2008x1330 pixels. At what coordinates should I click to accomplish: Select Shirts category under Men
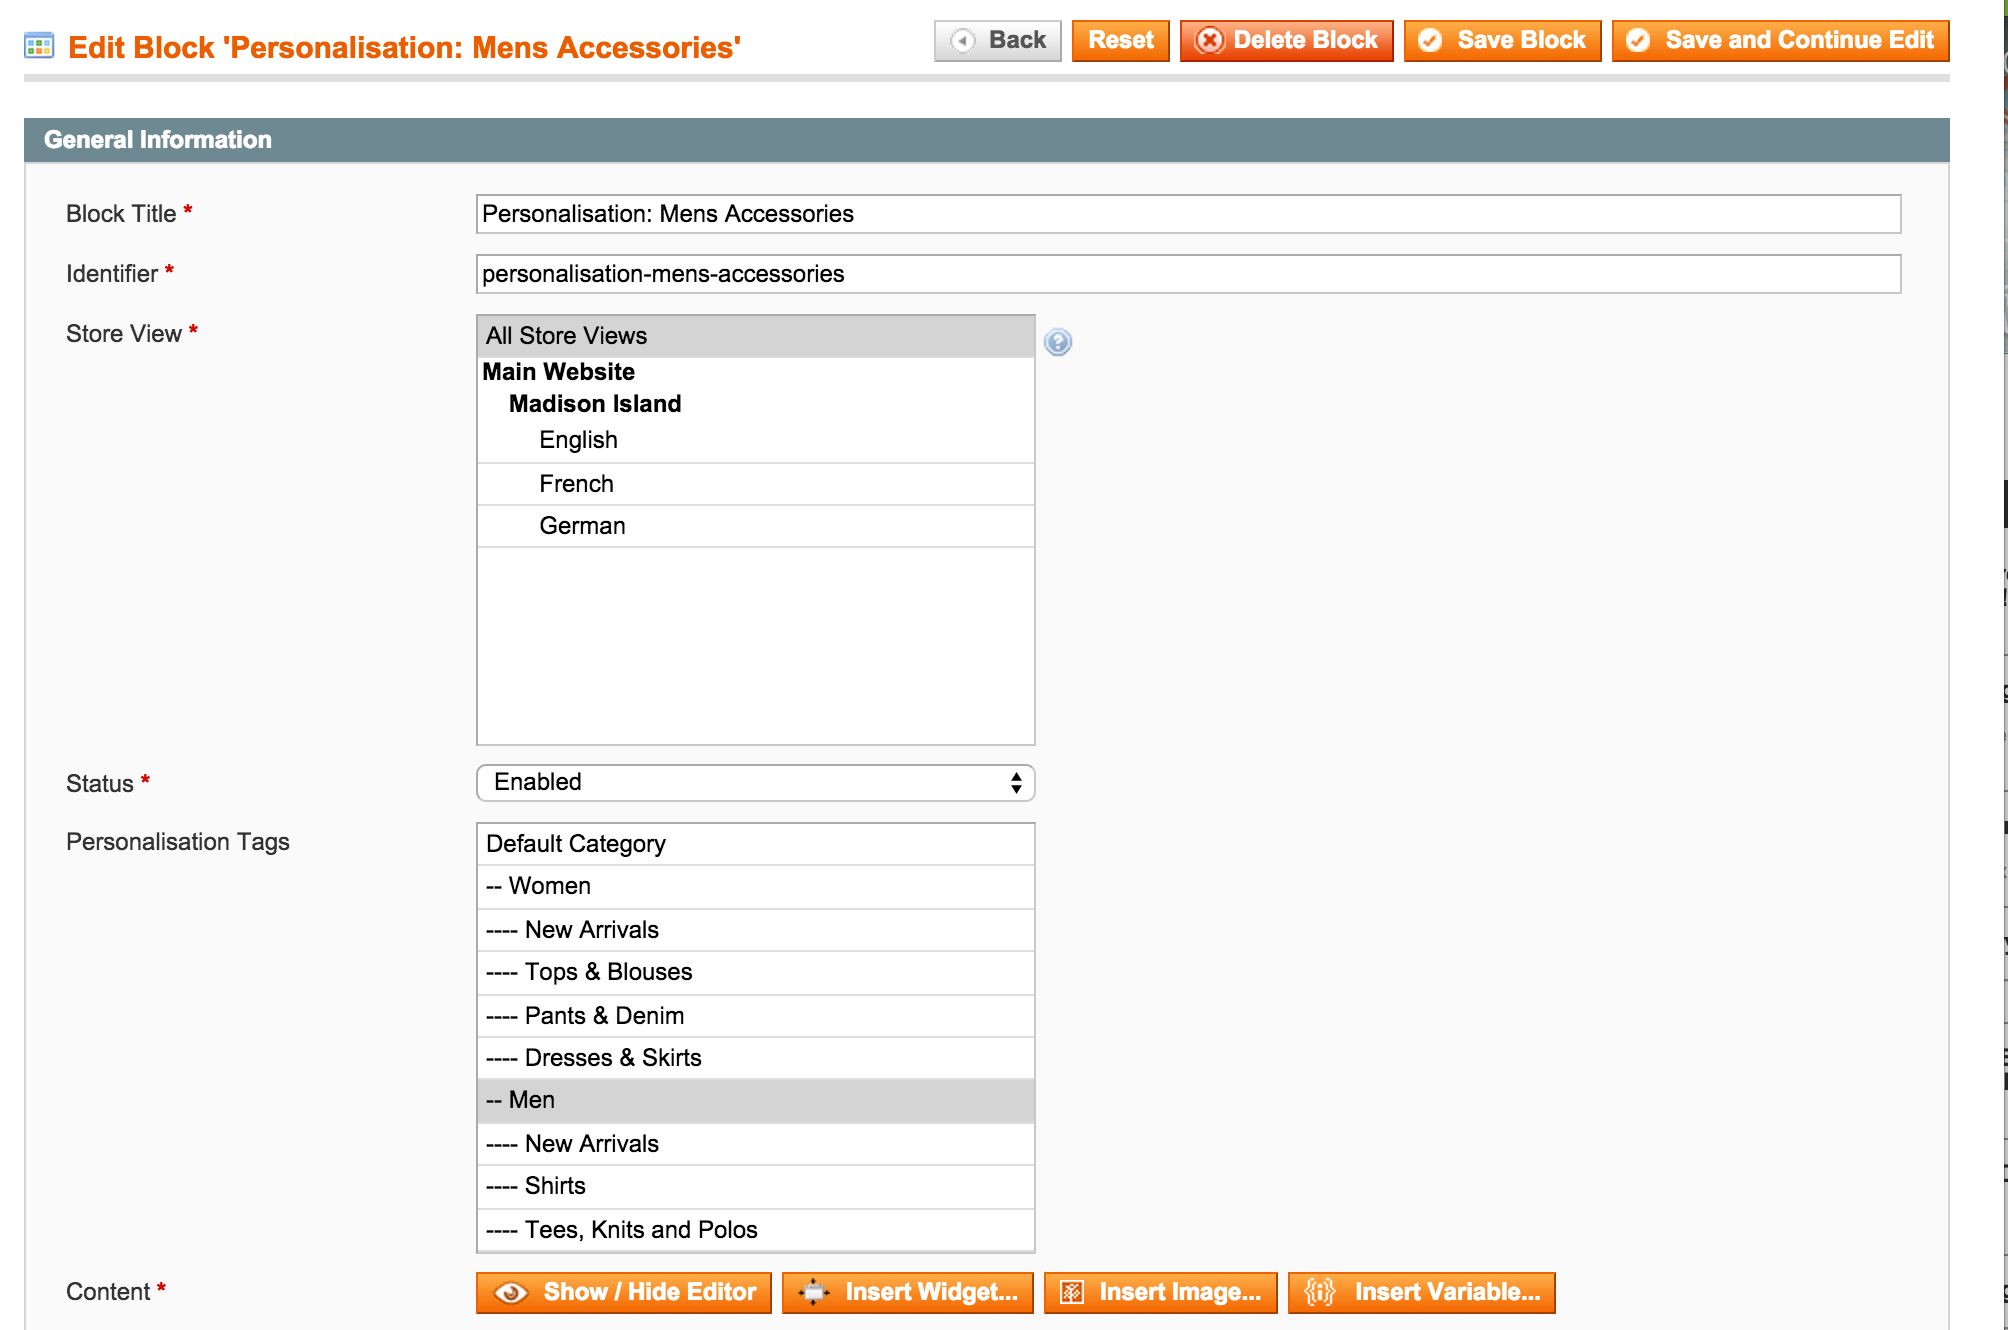(755, 1186)
